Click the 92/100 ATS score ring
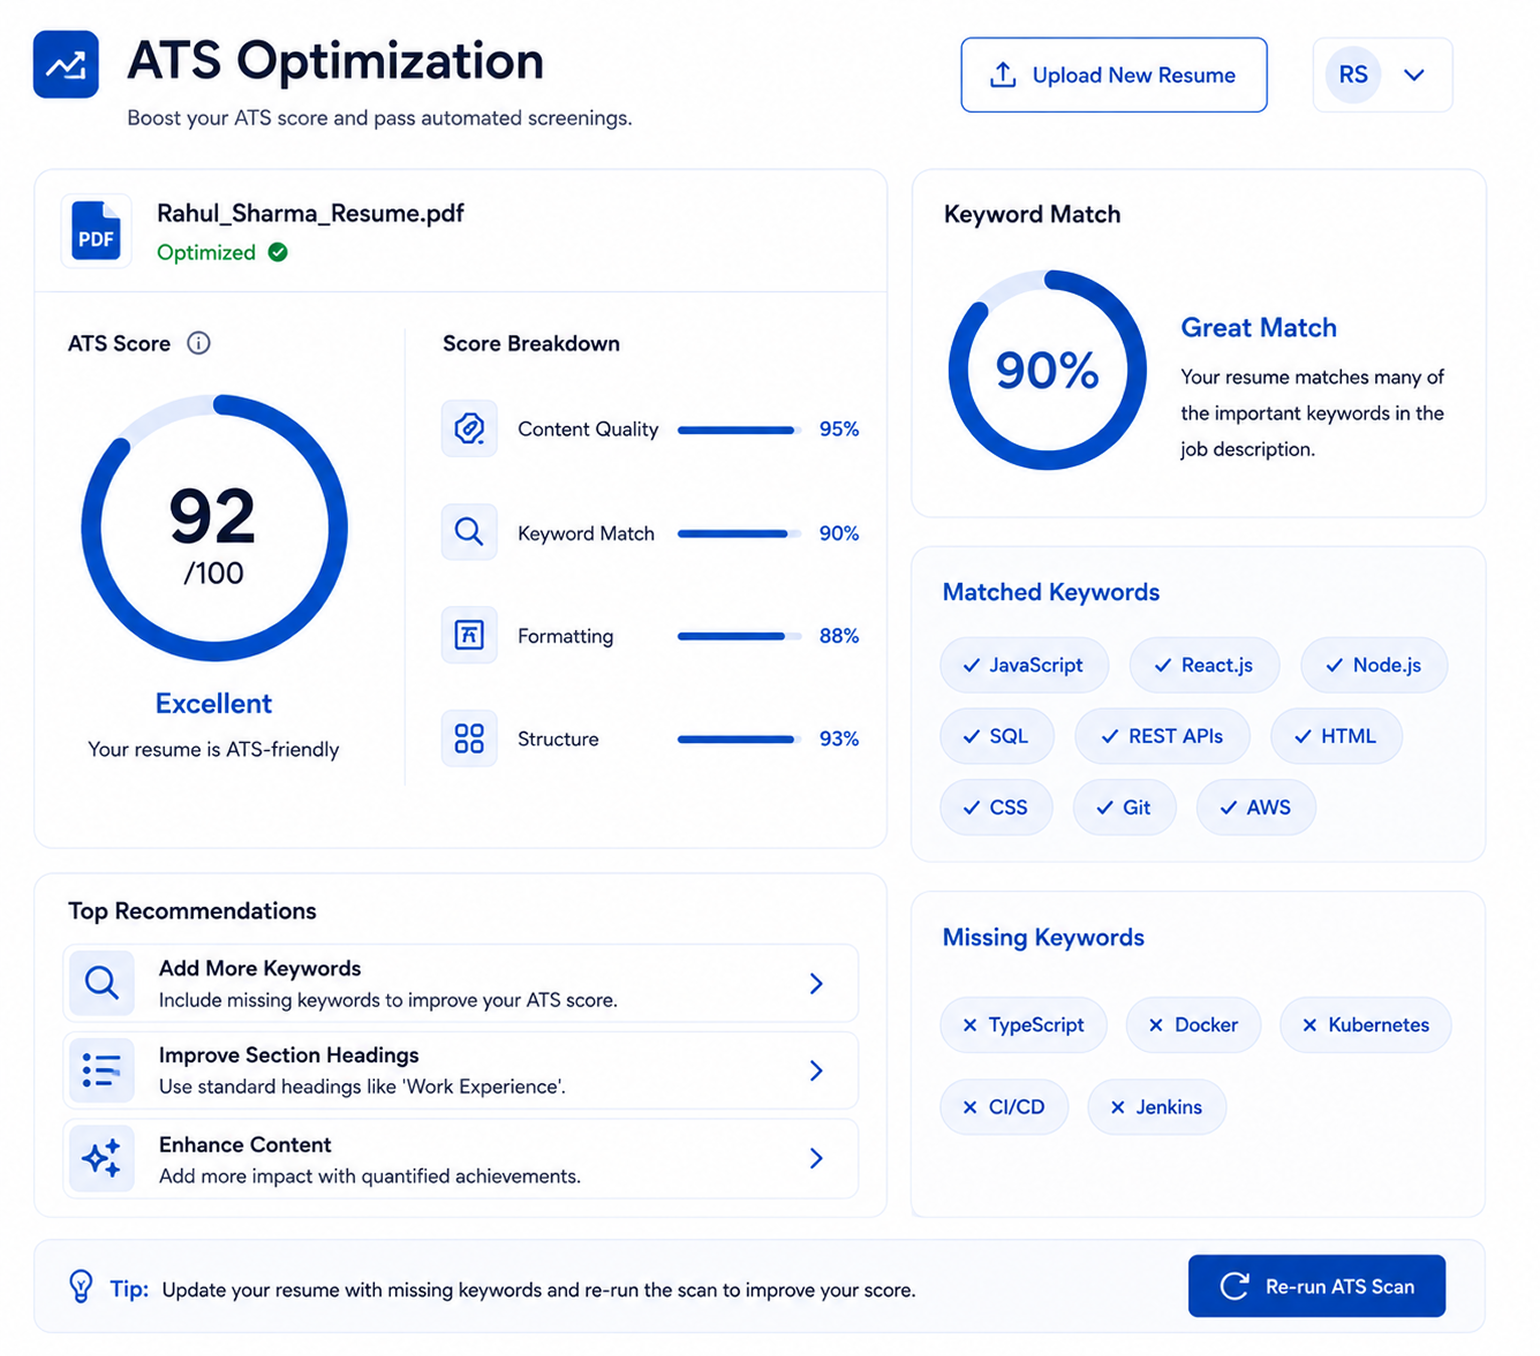This screenshot has height=1356, width=1540. tap(214, 528)
